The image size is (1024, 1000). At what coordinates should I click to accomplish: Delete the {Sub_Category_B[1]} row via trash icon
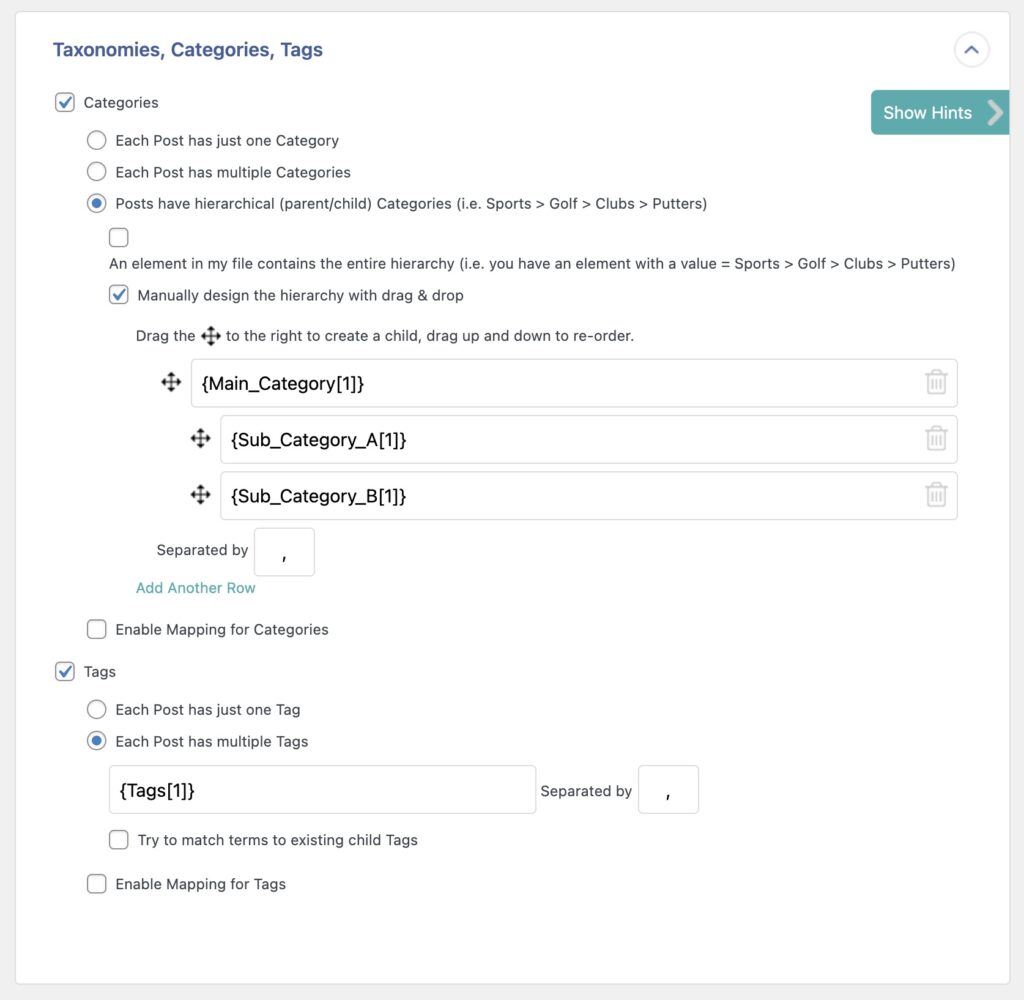click(936, 495)
